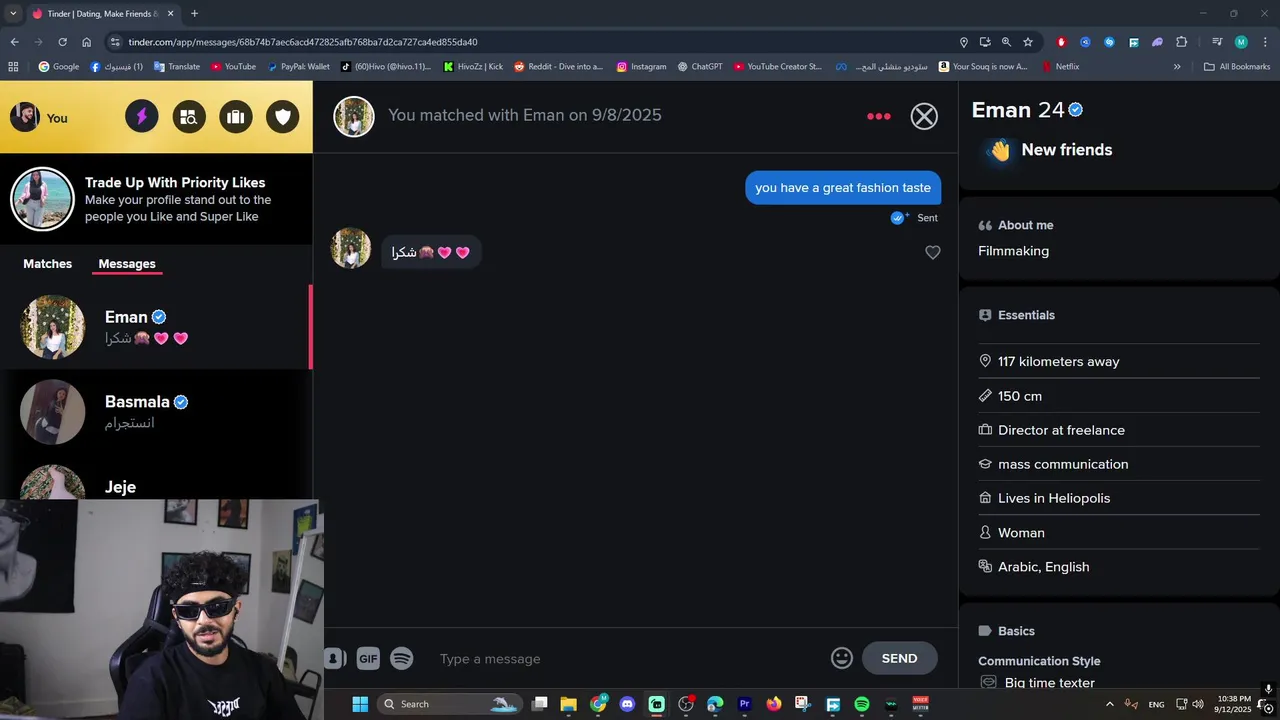Viewport: 1280px width, 720px height.
Task: Open the three red dots chat options
Action: click(x=879, y=116)
